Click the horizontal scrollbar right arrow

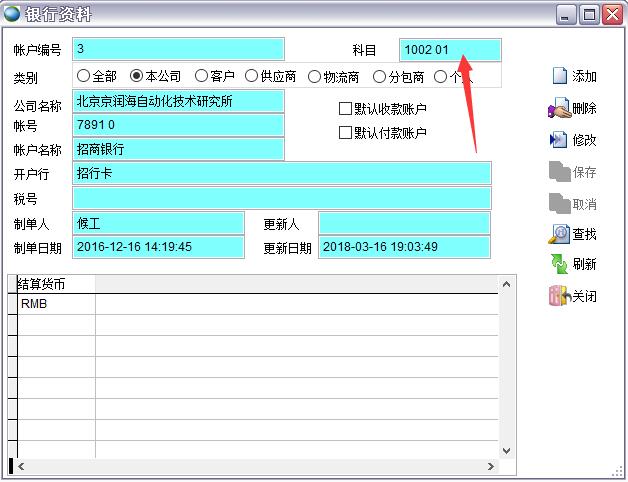coord(491,466)
